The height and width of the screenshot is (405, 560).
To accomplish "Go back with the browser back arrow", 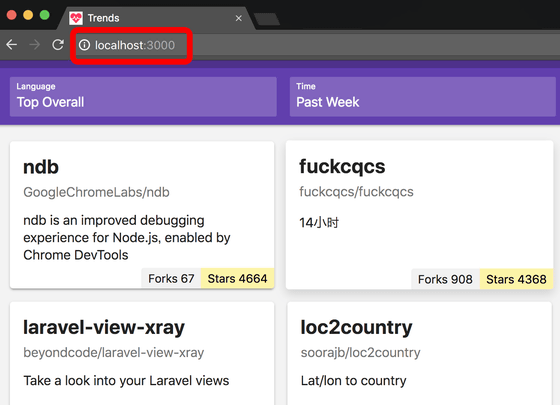I will tap(12, 45).
